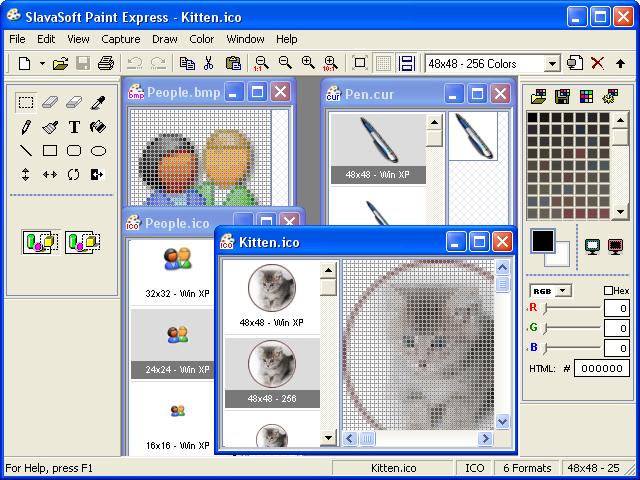Click the black foreground color swatch
Screen dimensions: 640x480
(543, 241)
